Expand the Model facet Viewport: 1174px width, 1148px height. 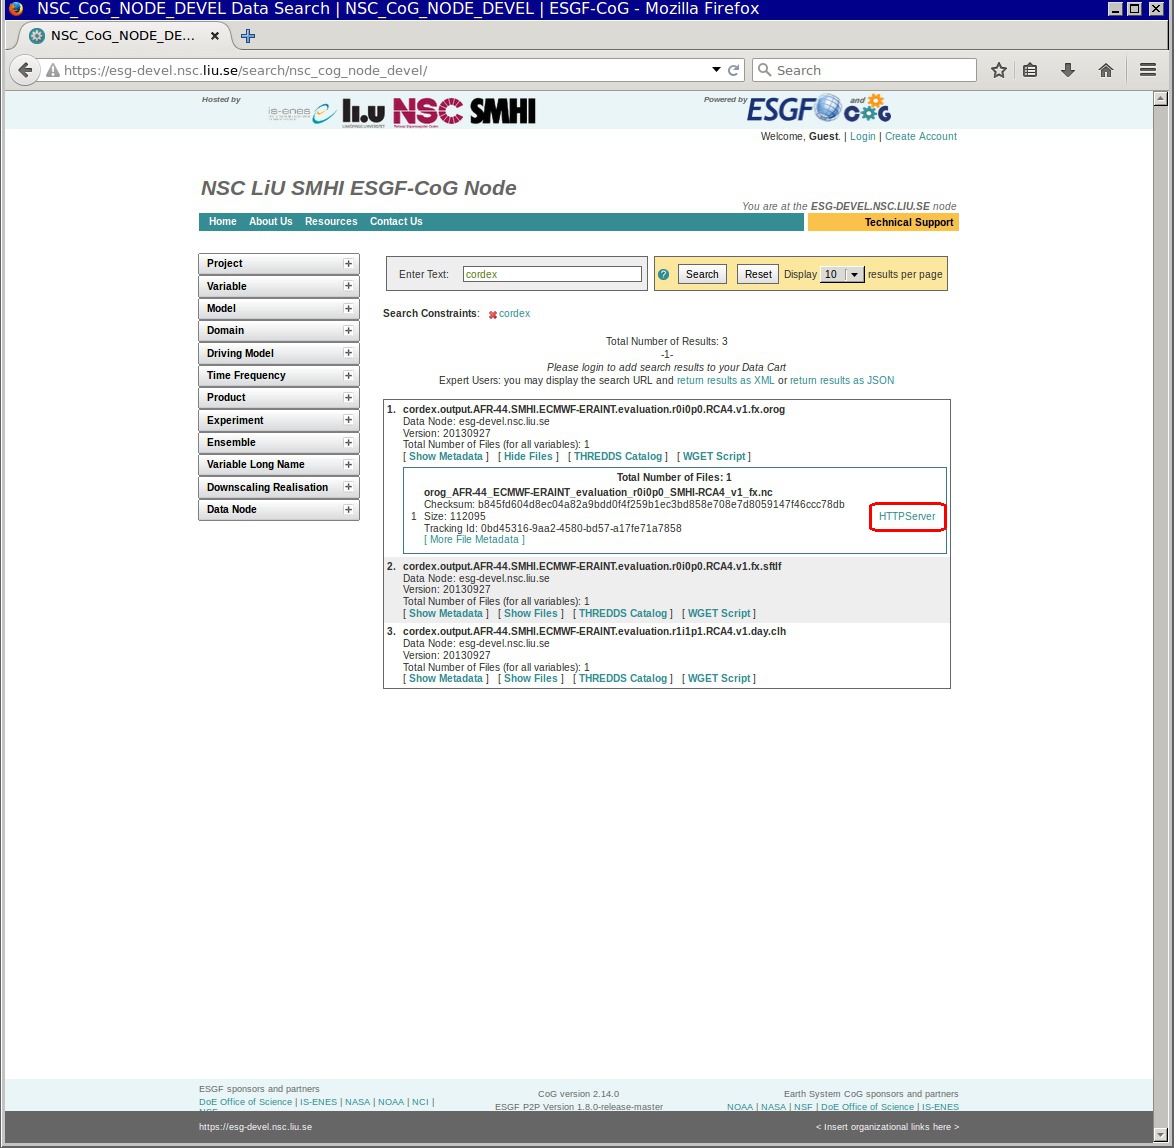348,309
